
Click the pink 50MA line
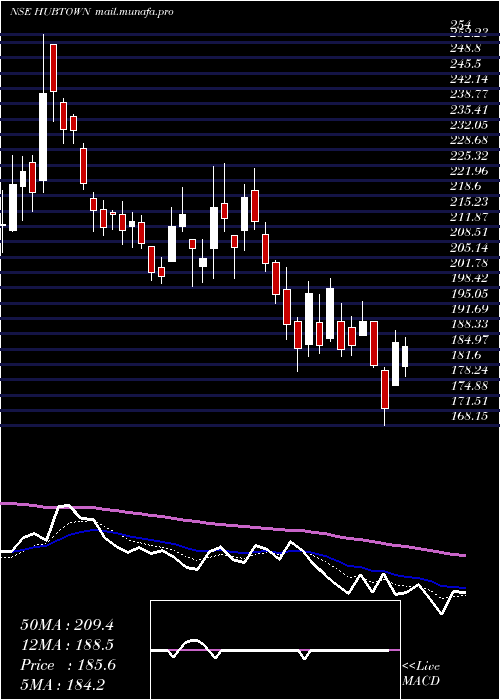point(232,525)
